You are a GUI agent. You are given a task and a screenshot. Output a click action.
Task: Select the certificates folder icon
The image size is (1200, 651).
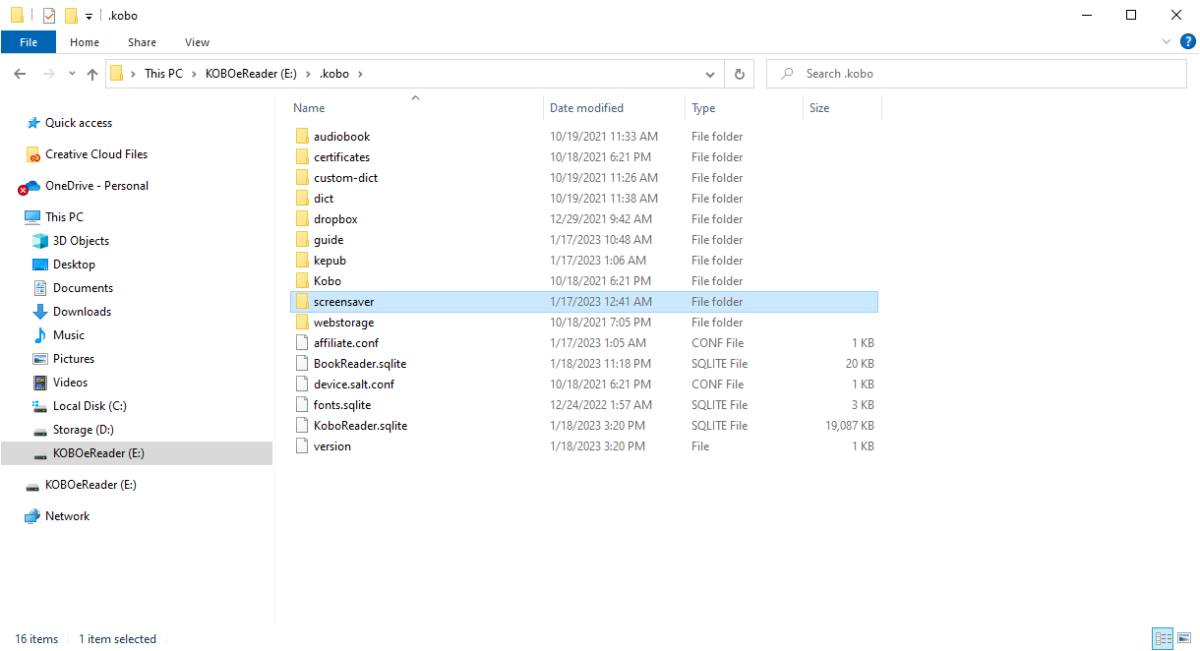pyautogui.click(x=303, y=157)
